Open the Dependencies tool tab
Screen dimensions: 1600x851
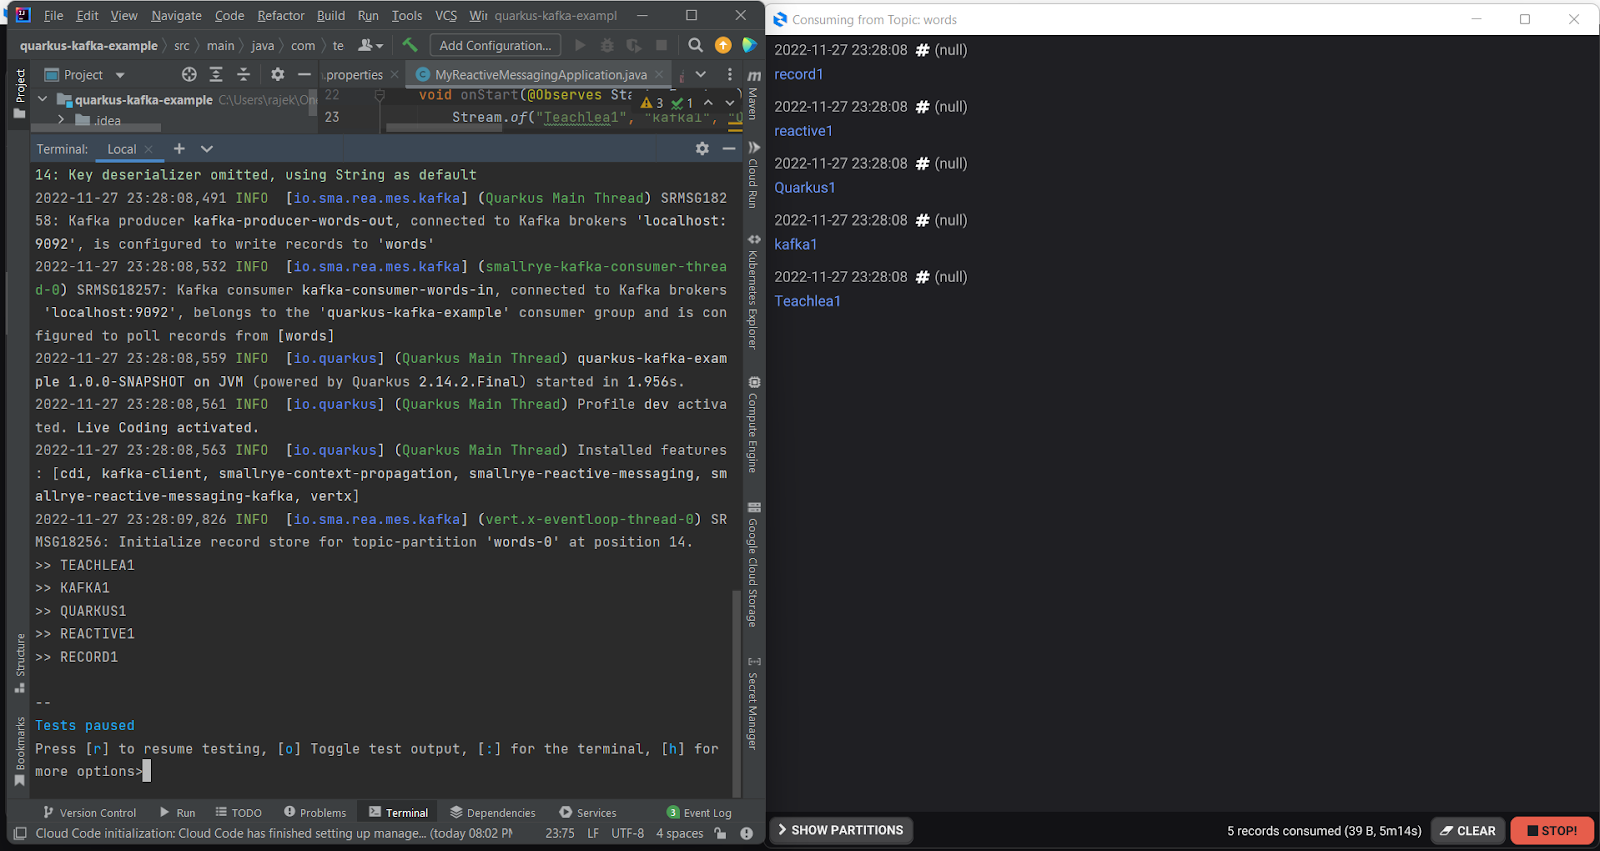493,812
